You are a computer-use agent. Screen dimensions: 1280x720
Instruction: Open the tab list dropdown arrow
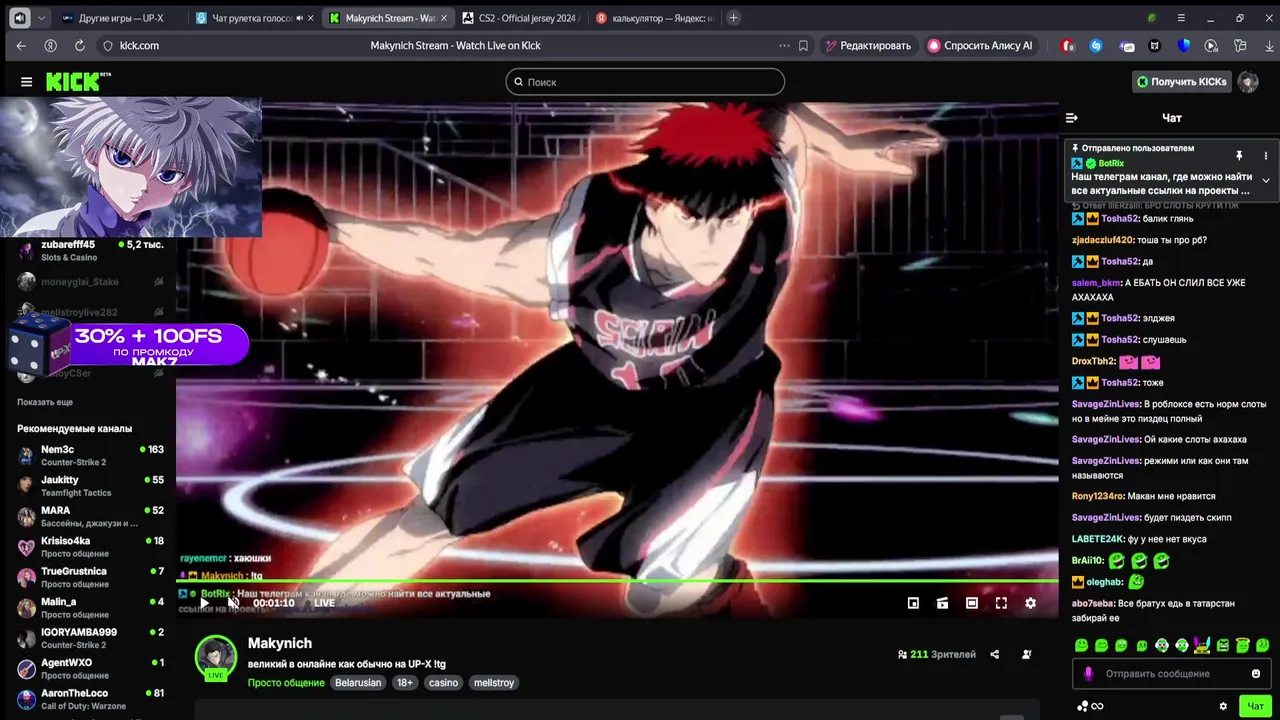tap(41, 18)
